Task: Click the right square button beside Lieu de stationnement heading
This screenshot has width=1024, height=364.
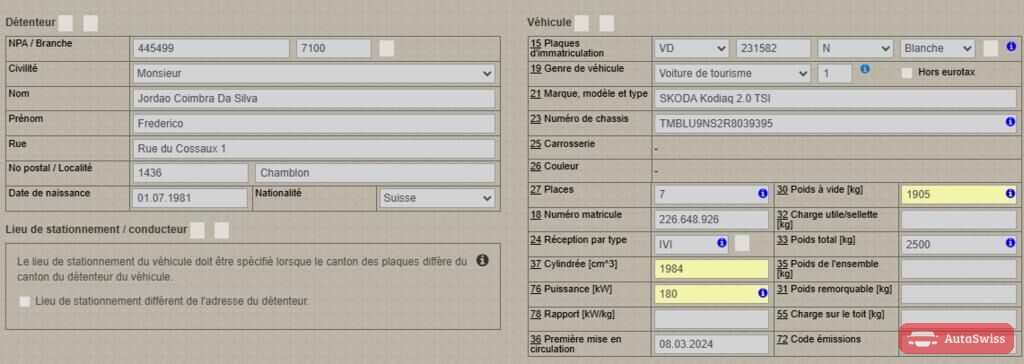Action: click(222, 230)
